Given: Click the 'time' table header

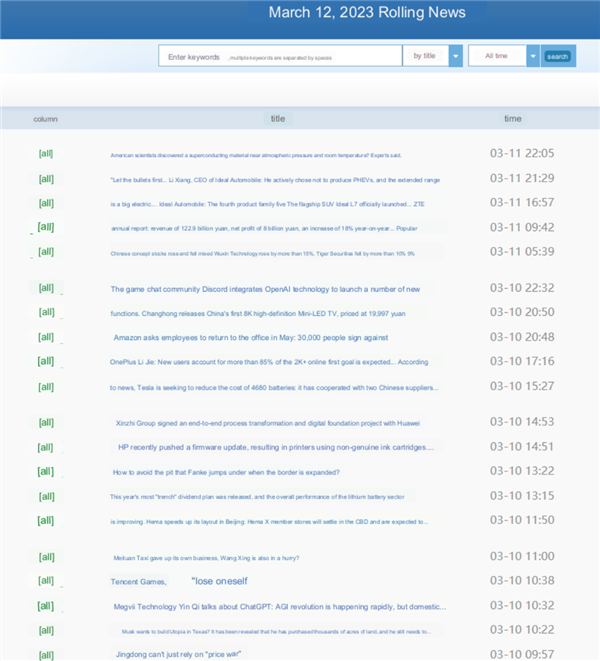Looking at the screenshot, I should (513, 118).
